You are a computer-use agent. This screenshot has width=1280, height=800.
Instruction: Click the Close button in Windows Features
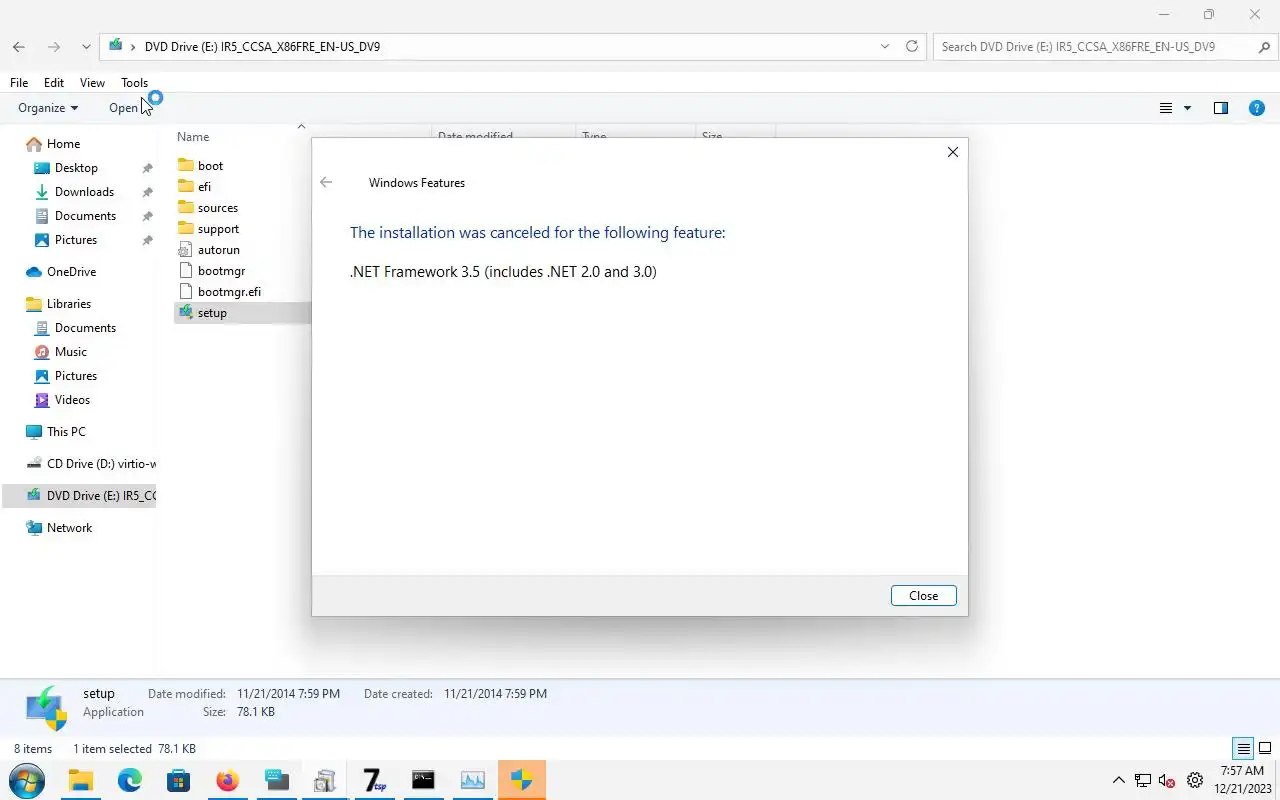click(923, 595)
